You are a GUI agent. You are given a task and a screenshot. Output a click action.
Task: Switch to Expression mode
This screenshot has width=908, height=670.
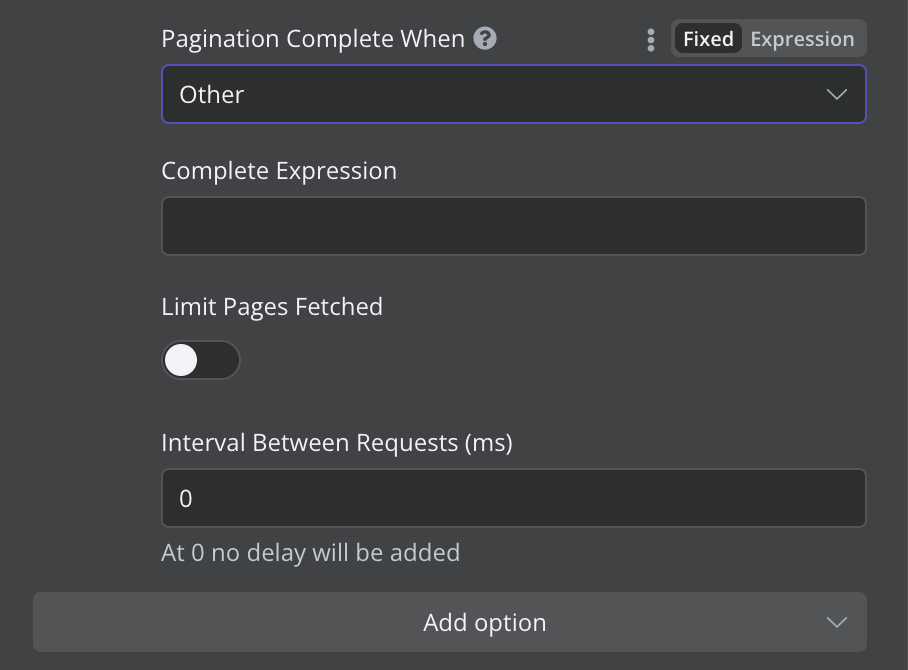pyautogui.click(x=802, y=39)
